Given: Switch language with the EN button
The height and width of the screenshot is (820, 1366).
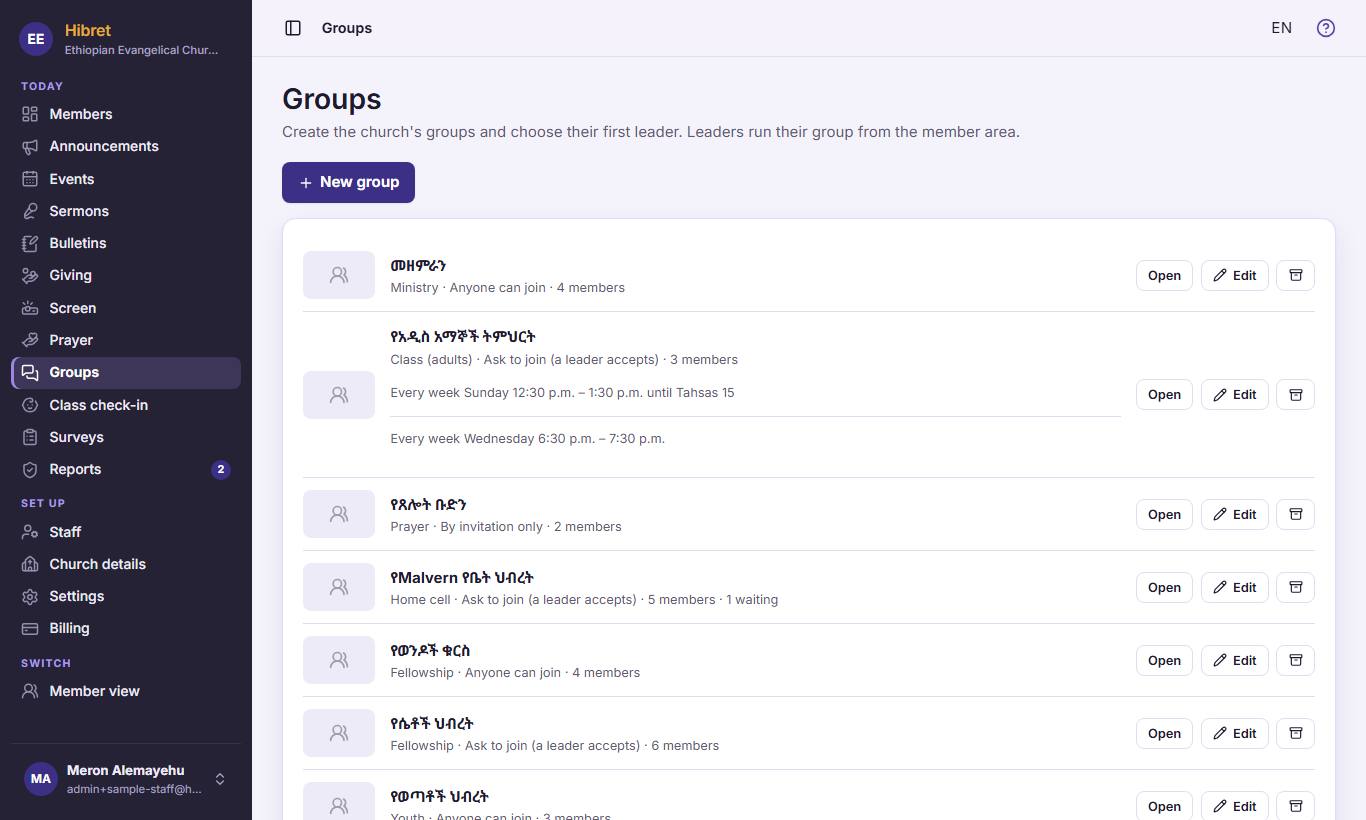Looking at the screenshot, I should 1281,28.
